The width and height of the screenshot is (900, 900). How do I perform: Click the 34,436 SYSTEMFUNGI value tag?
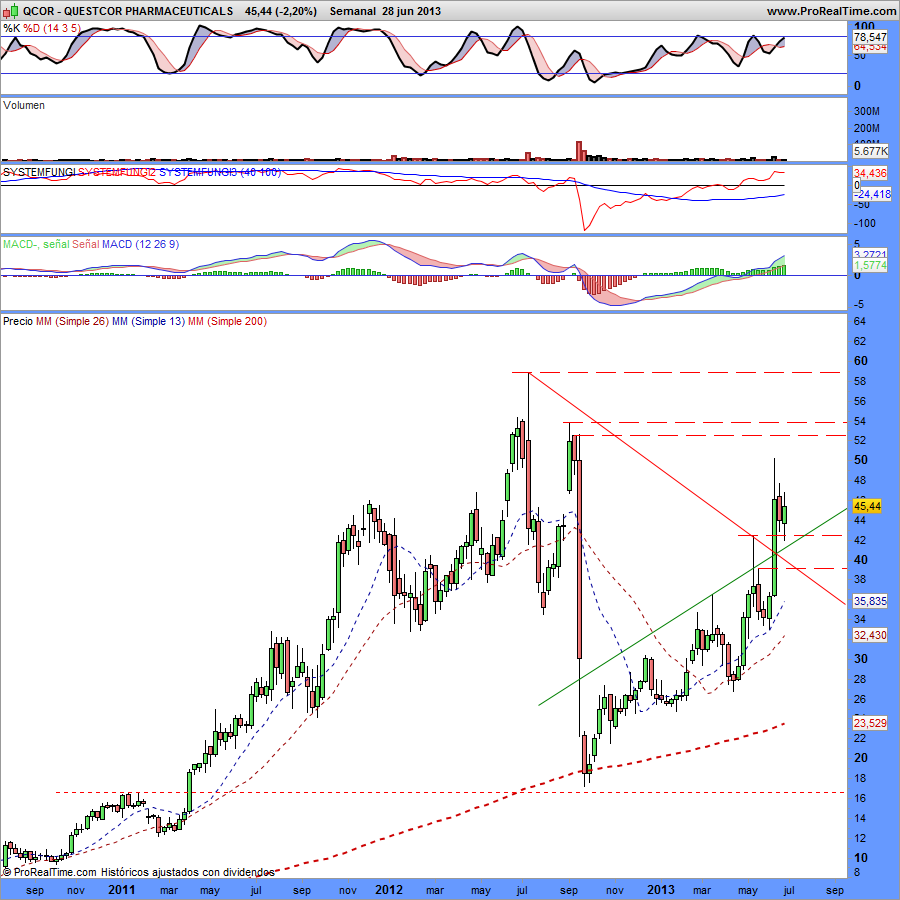tap(870, 173)
